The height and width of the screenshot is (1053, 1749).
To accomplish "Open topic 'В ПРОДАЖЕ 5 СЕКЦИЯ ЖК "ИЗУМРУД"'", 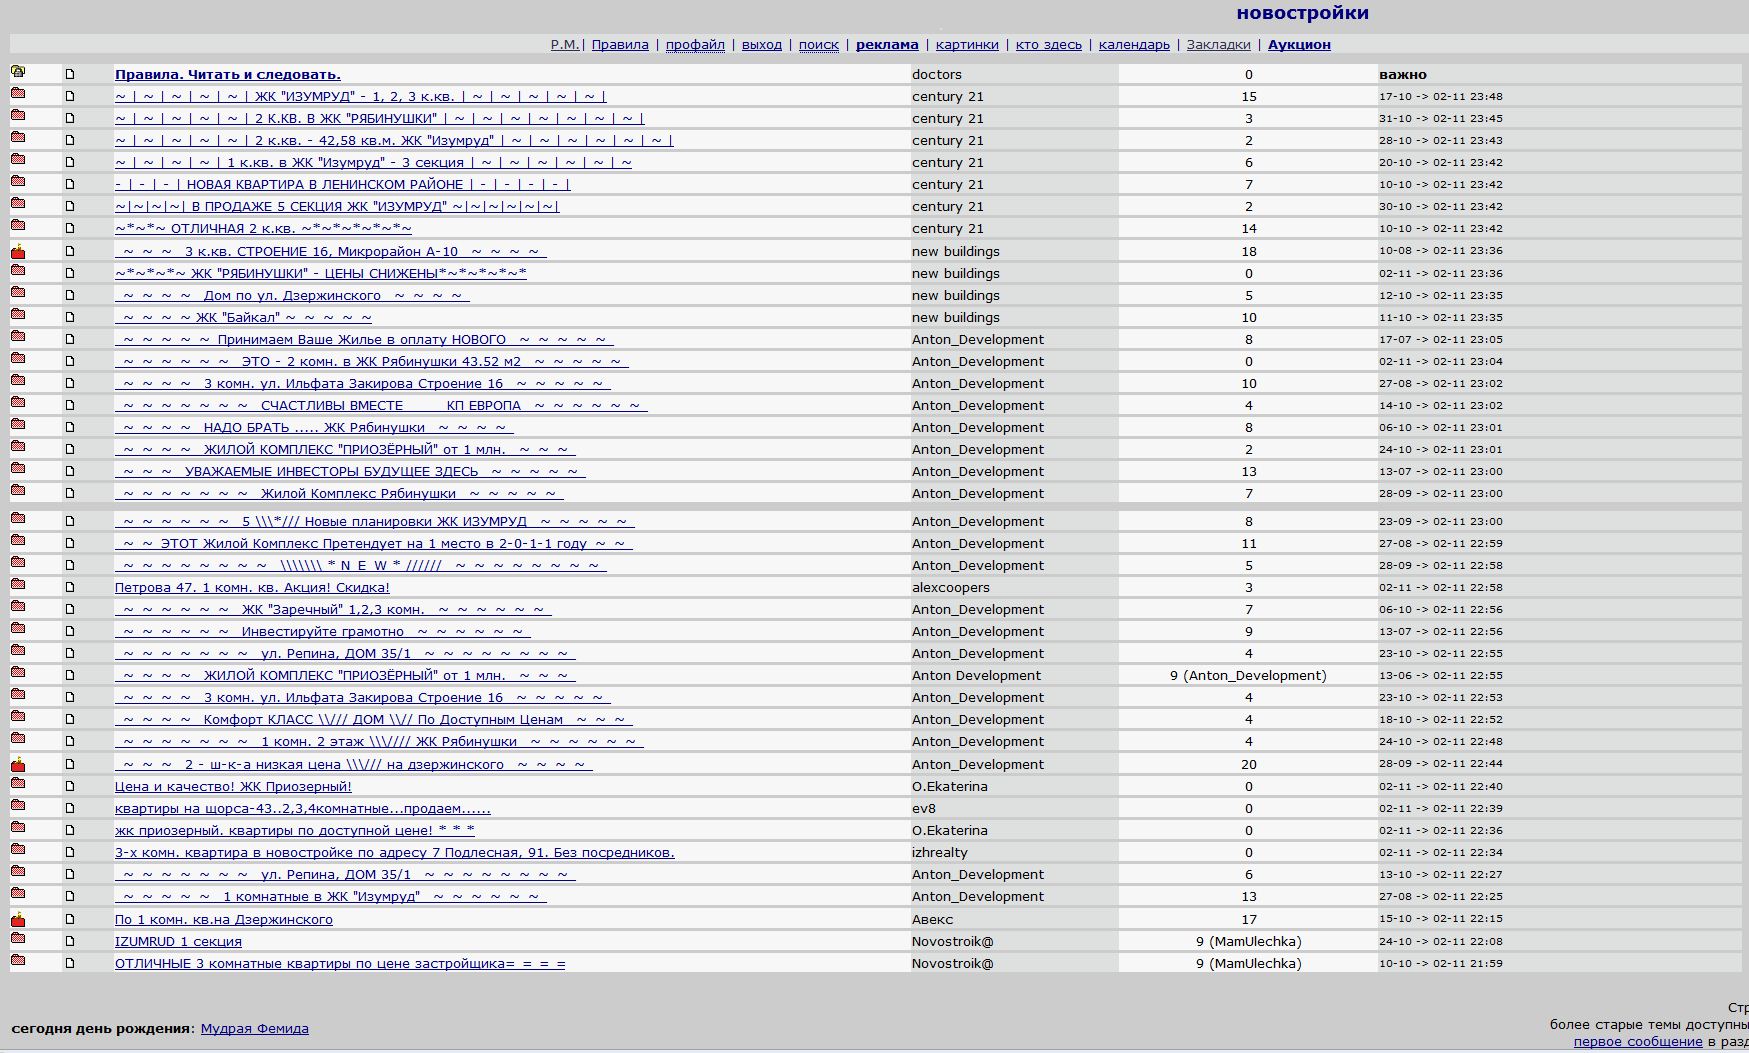I will click(337, 207).
